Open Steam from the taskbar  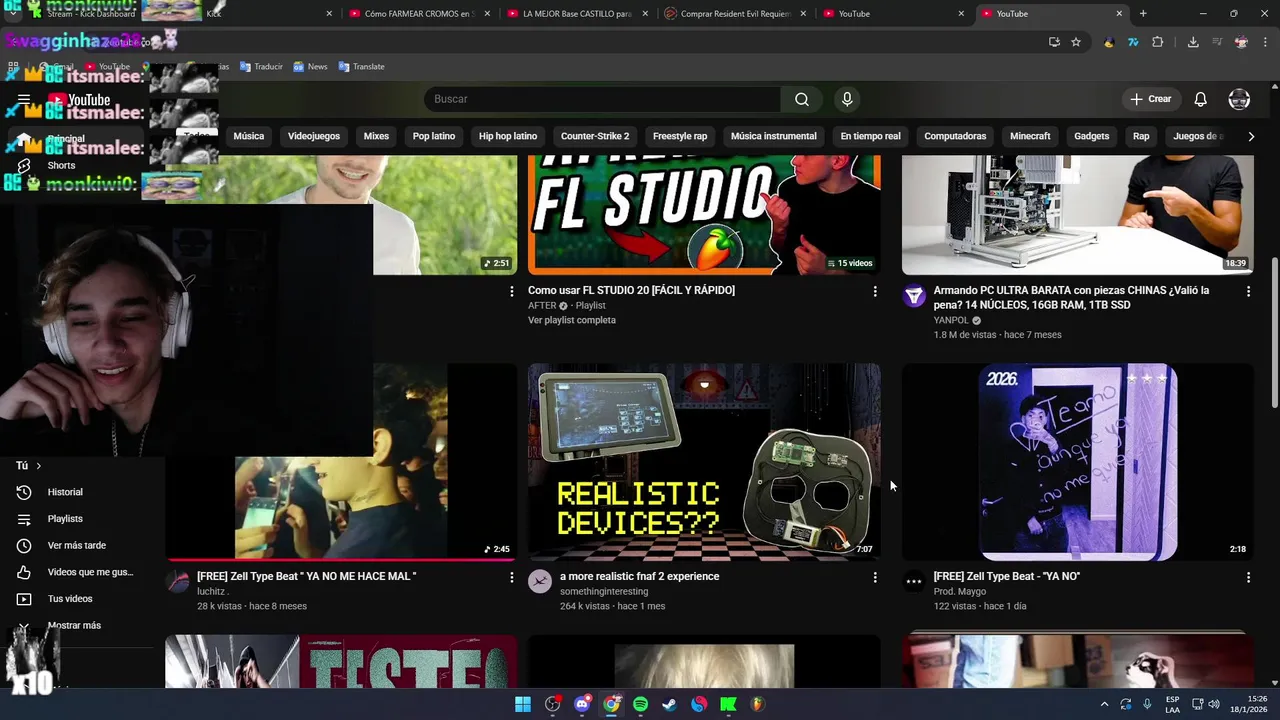[669, 704]
